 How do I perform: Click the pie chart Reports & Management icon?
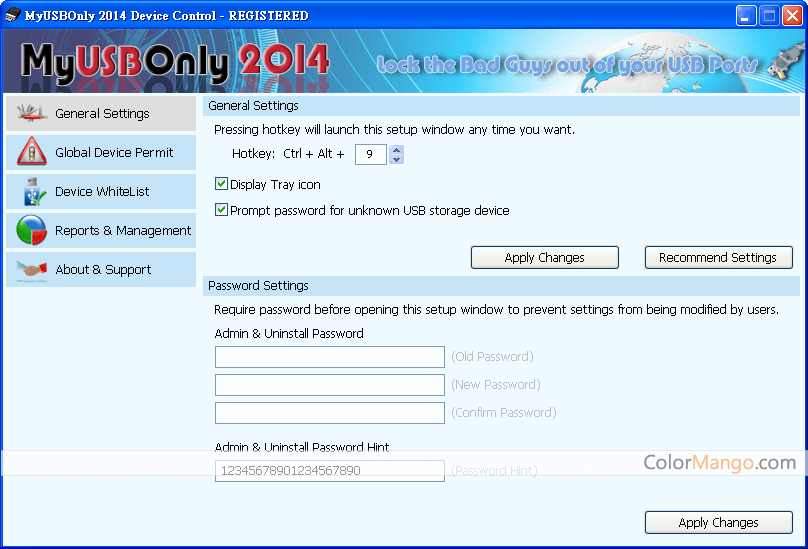point(31,230)
